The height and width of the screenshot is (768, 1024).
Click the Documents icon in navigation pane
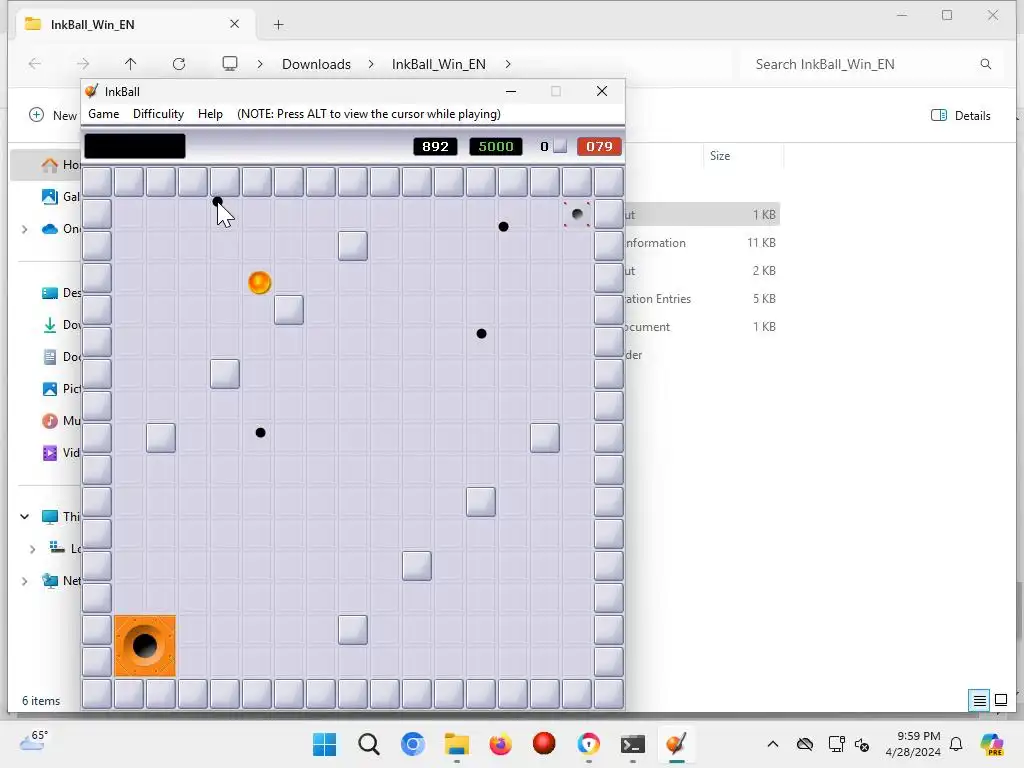(50, 357)
